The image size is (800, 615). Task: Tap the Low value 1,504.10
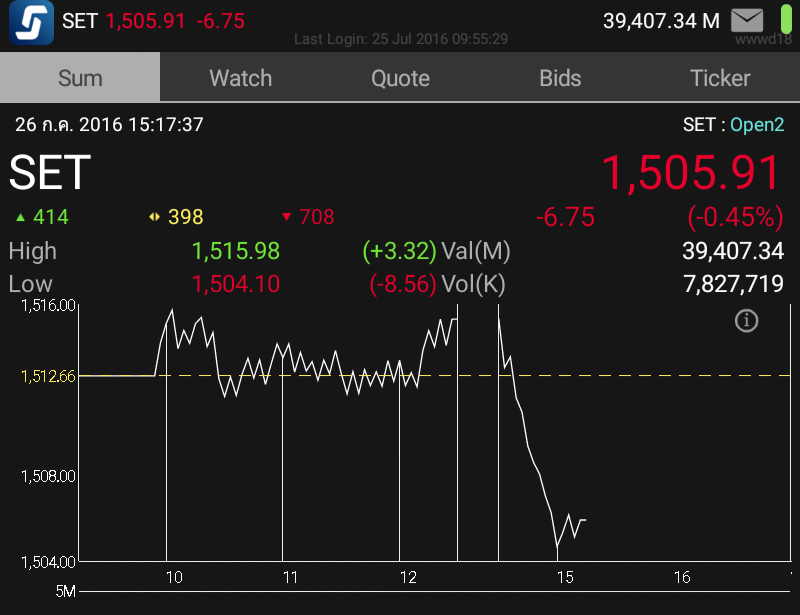(x=236, y=284)
